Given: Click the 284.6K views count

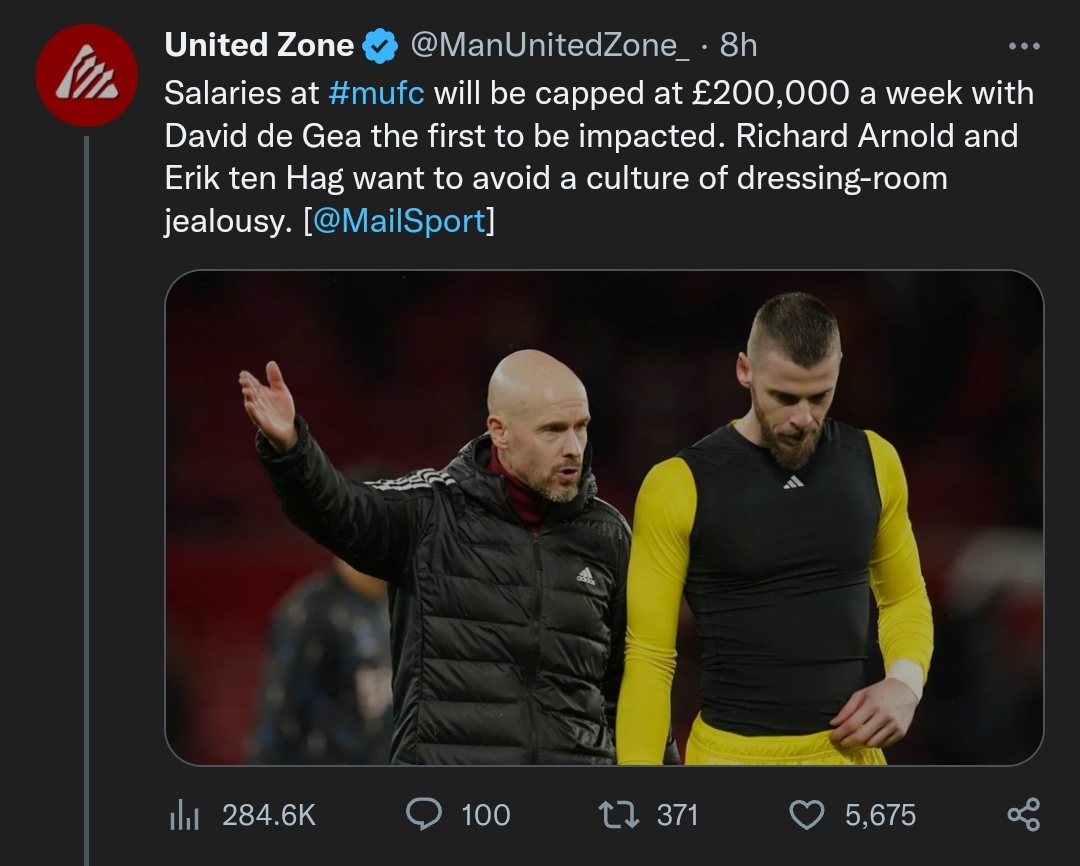Looking at the screenshot, I should 268,815.
